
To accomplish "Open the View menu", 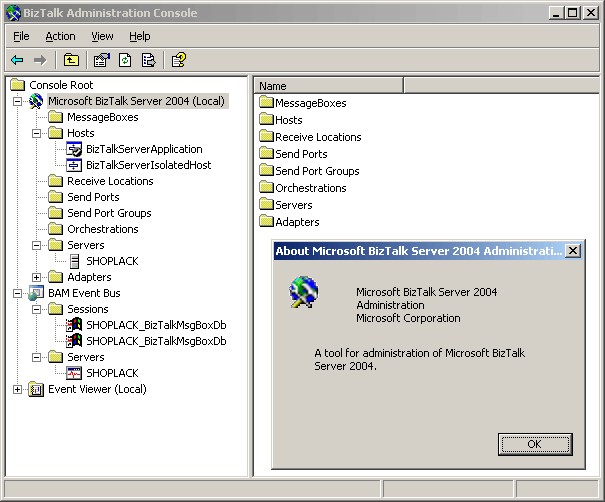I will point(102,36).
